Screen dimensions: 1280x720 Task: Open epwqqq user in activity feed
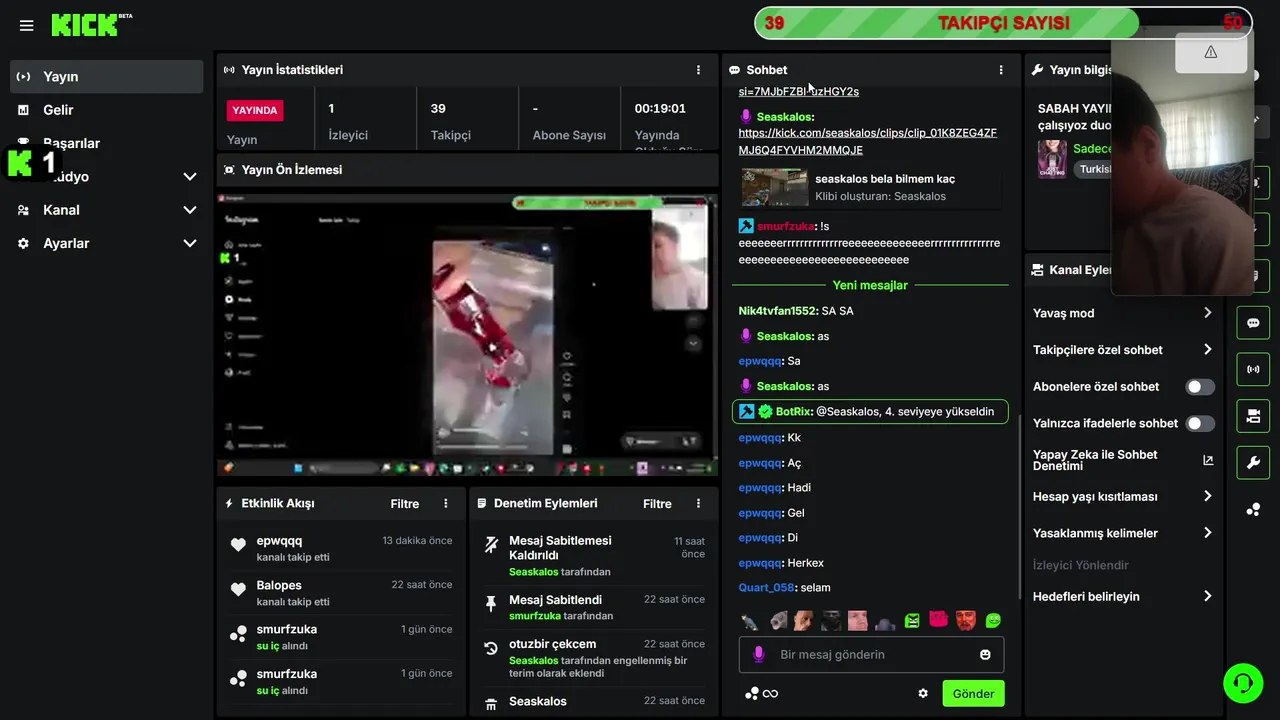[279, 541]
